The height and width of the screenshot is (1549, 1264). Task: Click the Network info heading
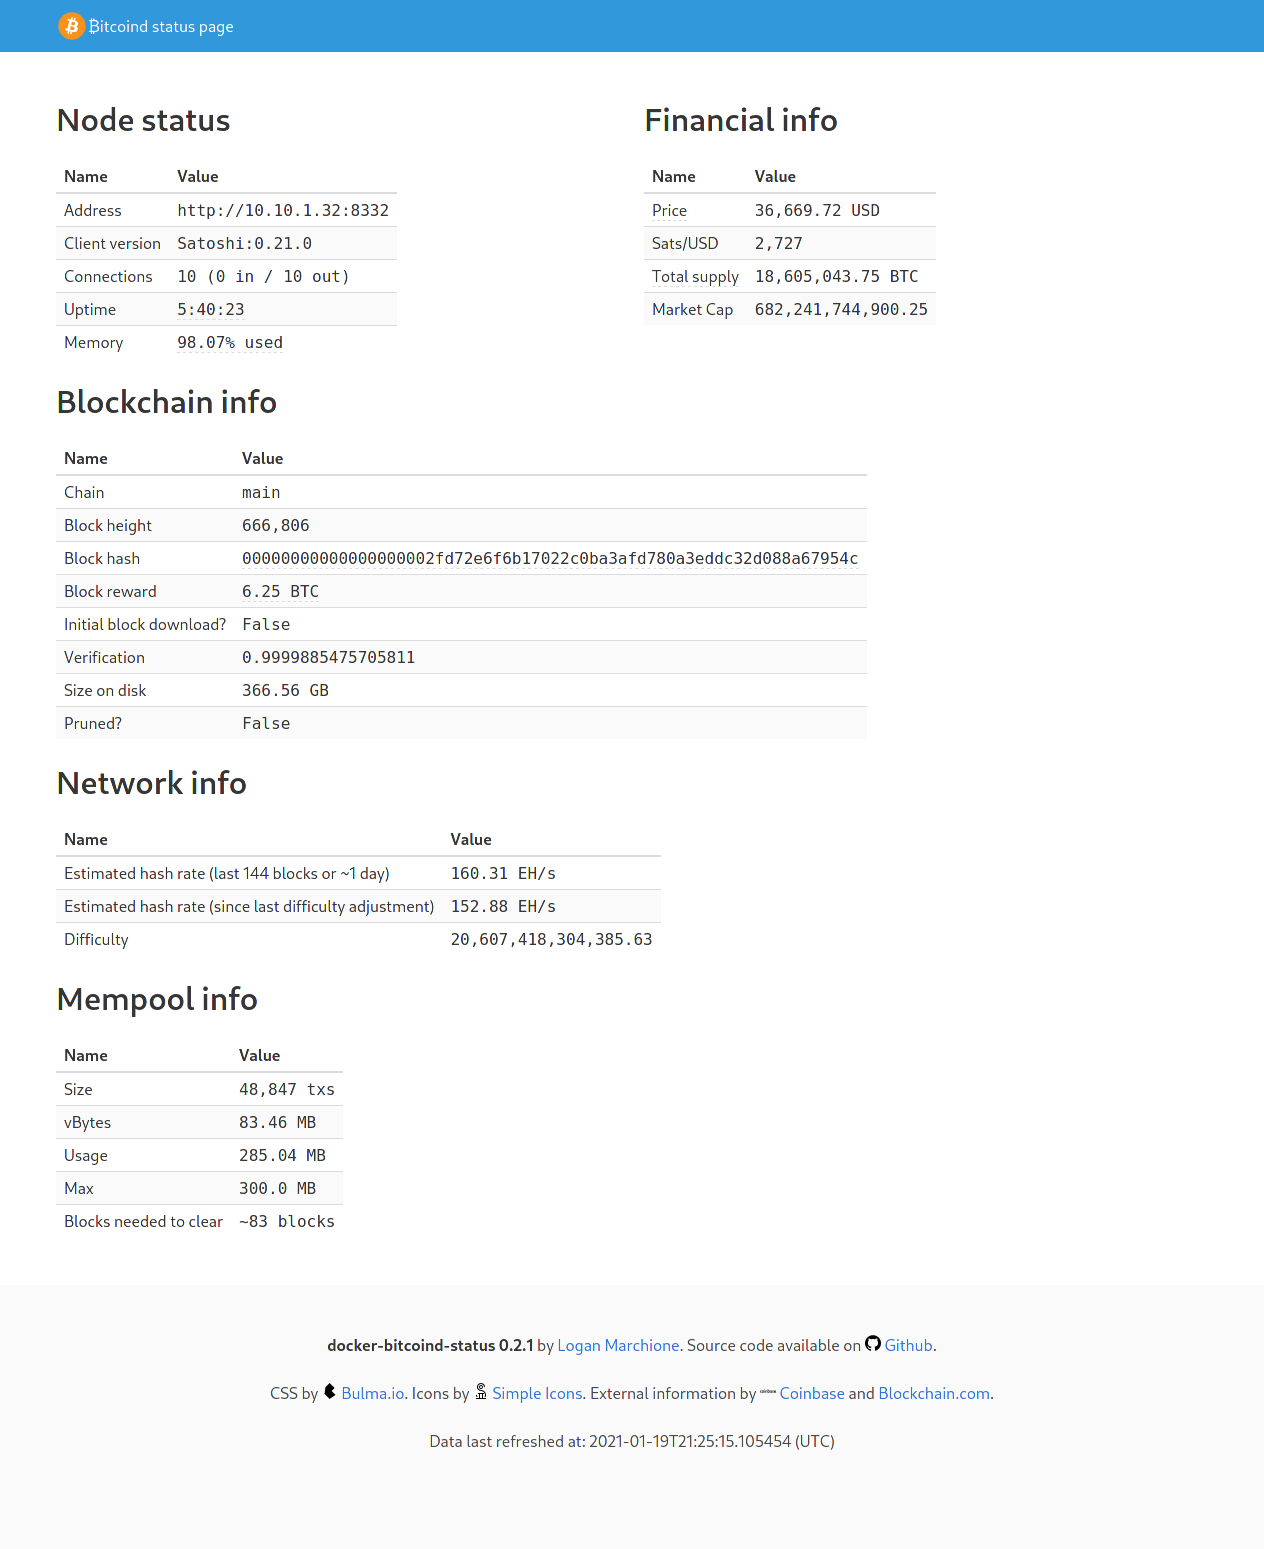pyautogui.click(x=152, y=783)
